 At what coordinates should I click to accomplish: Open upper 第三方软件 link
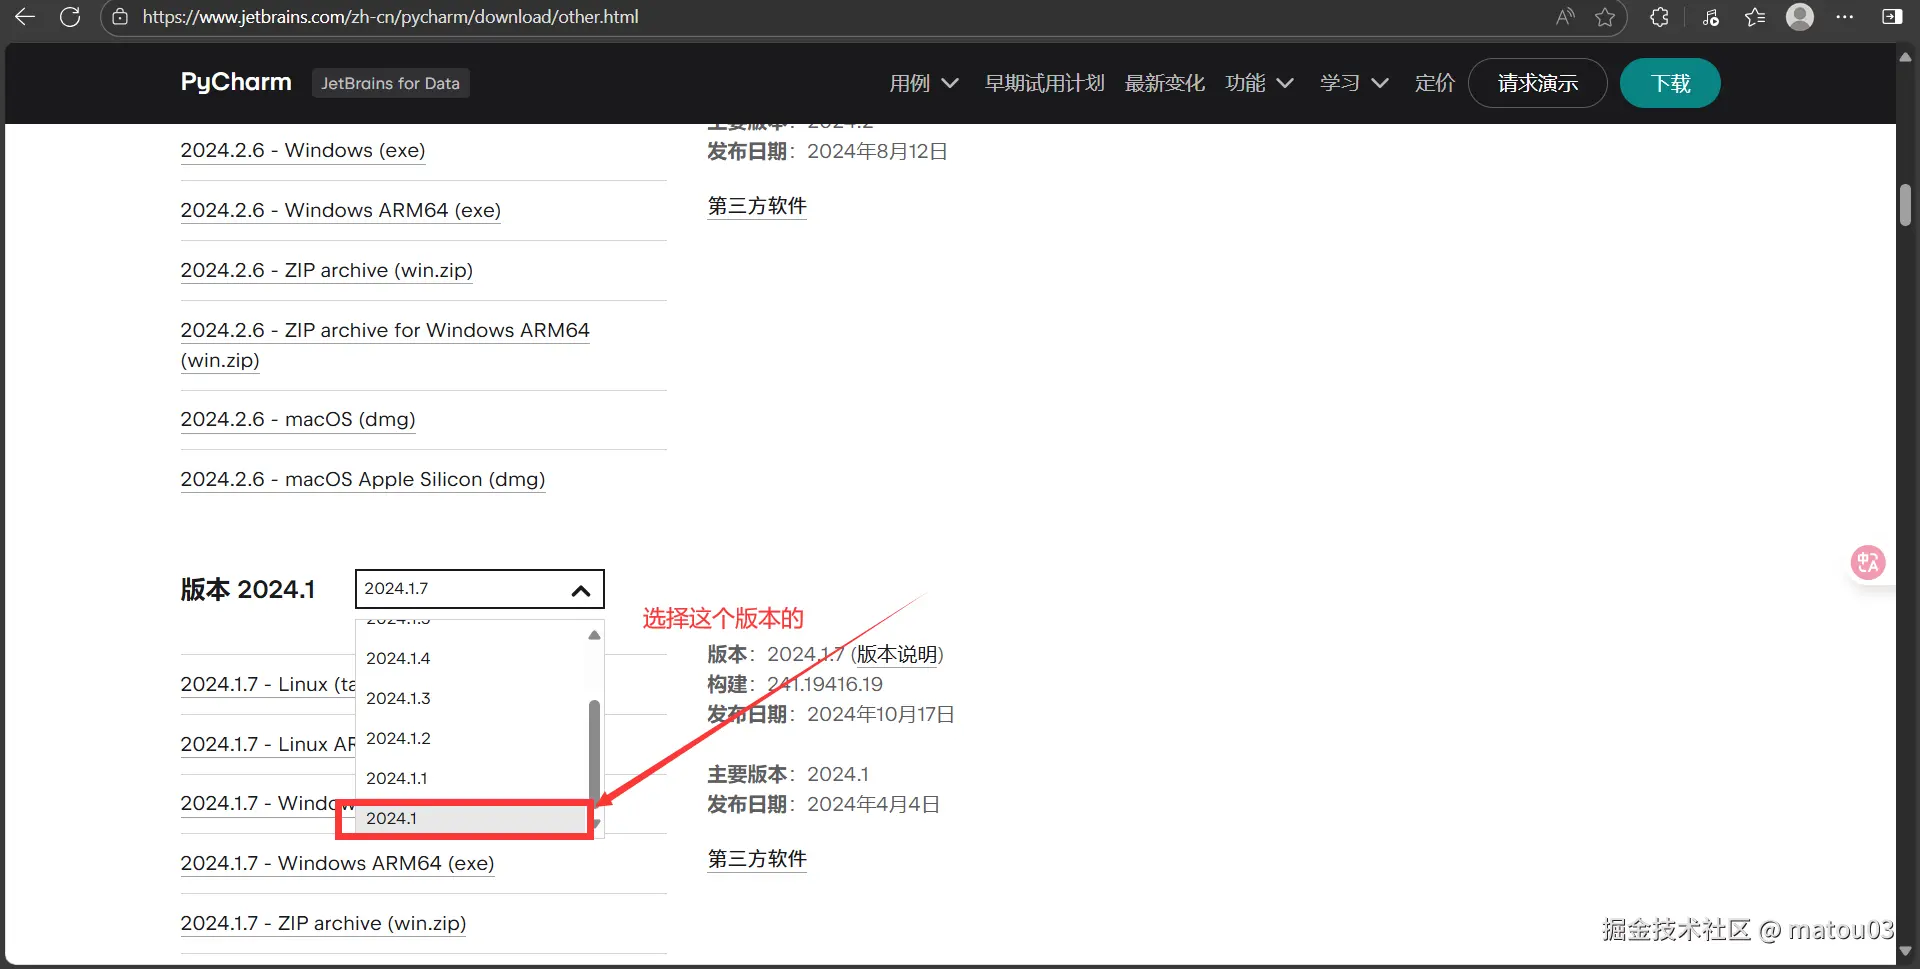[x=756, y=206]
